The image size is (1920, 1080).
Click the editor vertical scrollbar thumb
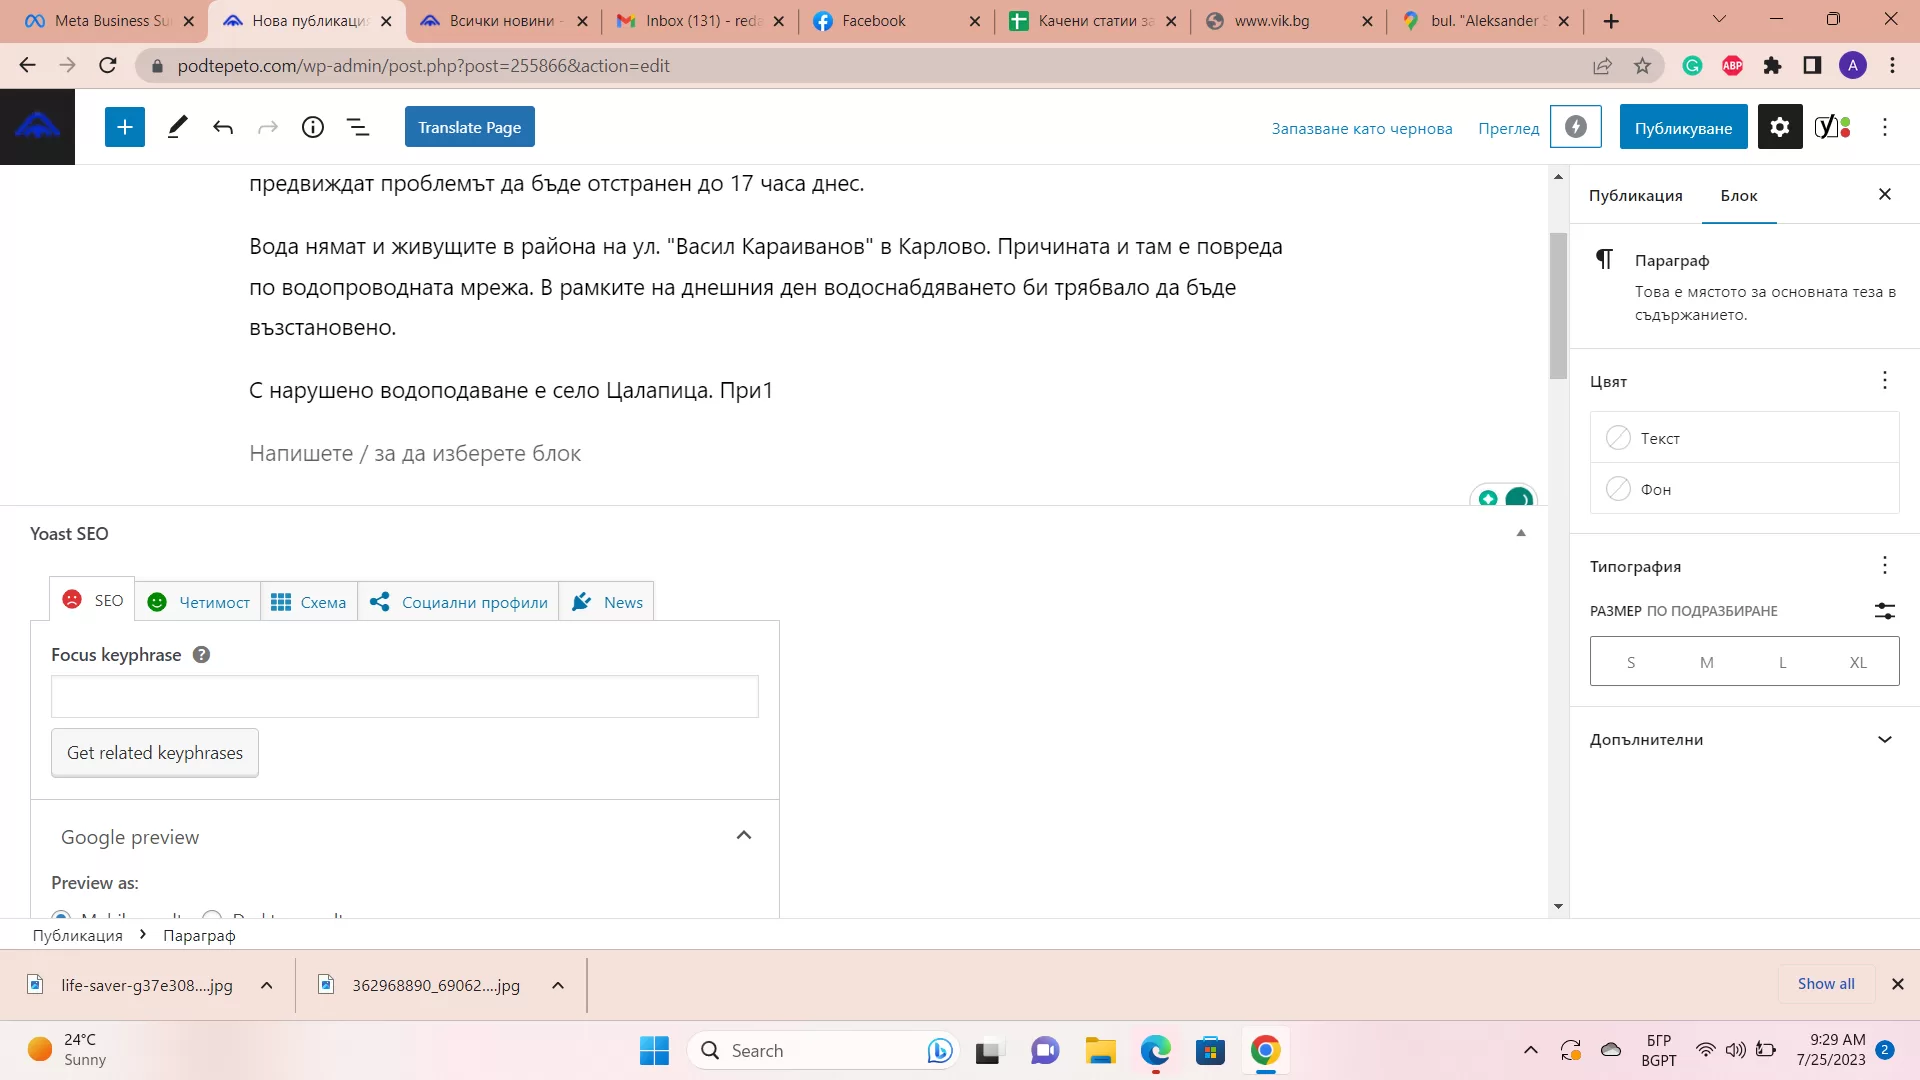tap(1558, 305)
